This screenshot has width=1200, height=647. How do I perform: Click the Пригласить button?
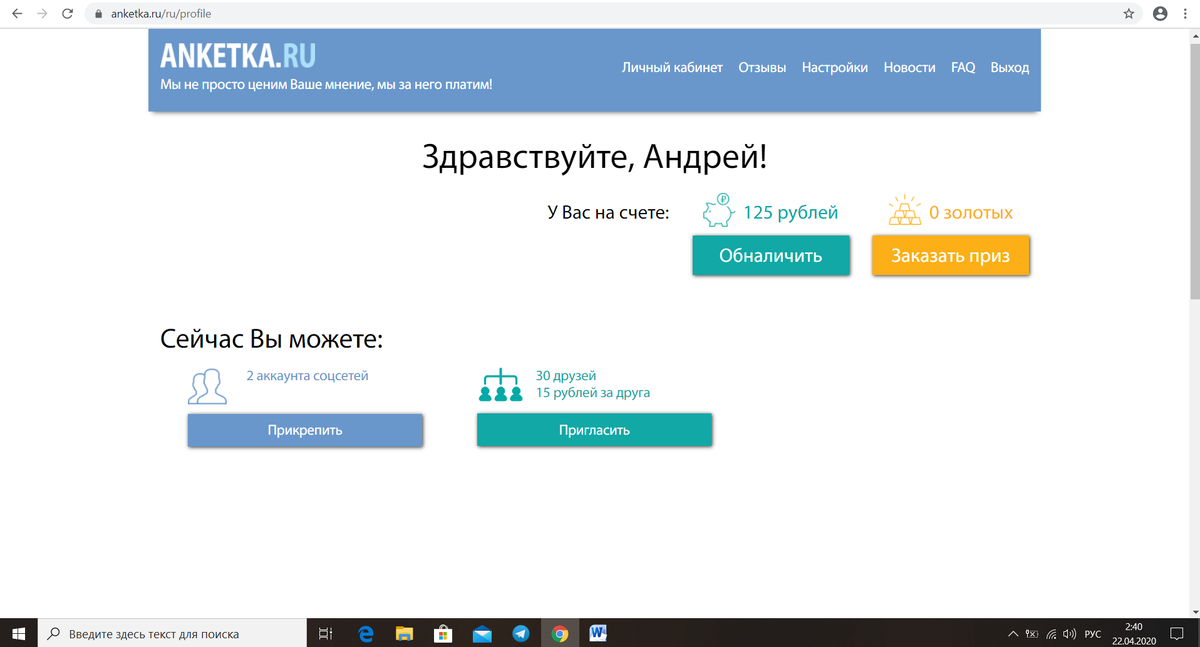[594, 431]
